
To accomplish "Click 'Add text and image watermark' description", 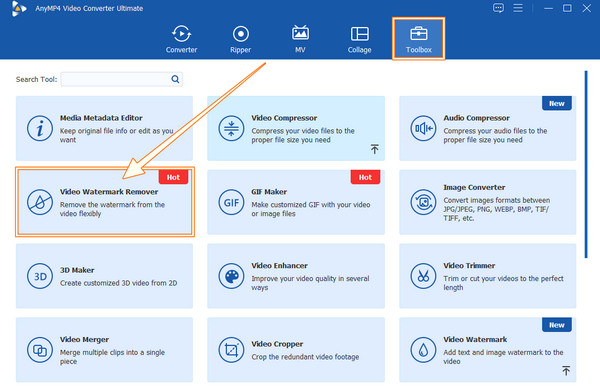I will pos(503,357).
